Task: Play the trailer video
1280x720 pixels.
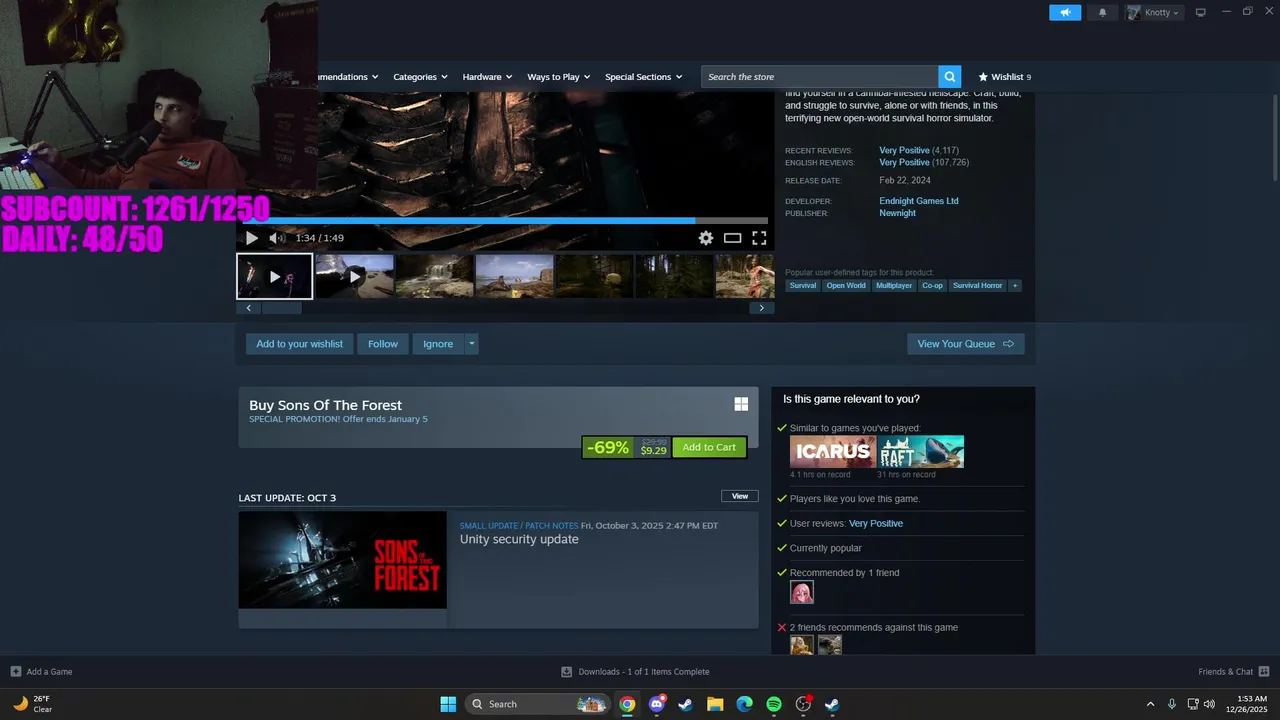Action: 251,238
